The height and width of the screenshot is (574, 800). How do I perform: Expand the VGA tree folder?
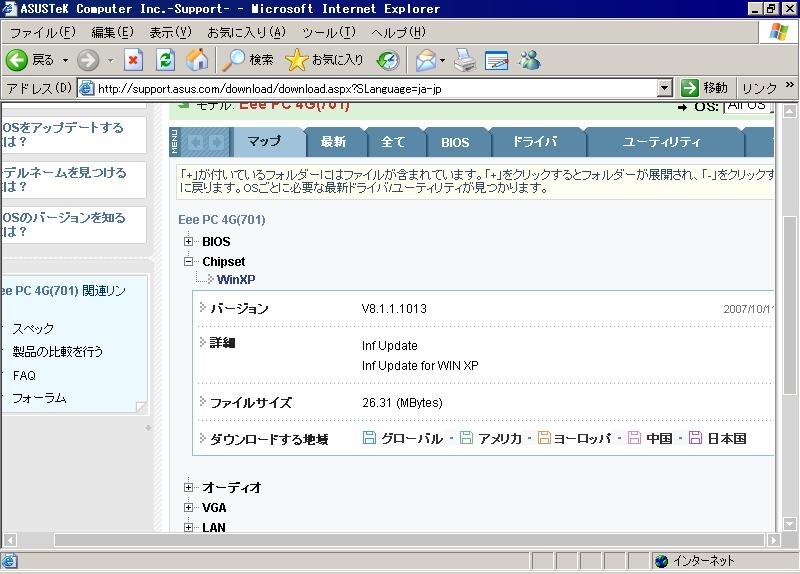(x=188, y=507)
